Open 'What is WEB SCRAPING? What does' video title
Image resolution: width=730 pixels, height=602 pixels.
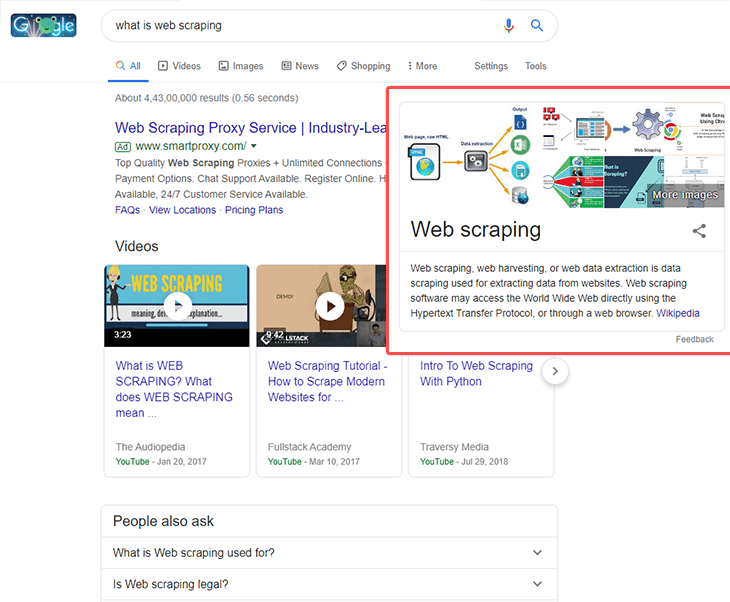[x=174, y=389]
